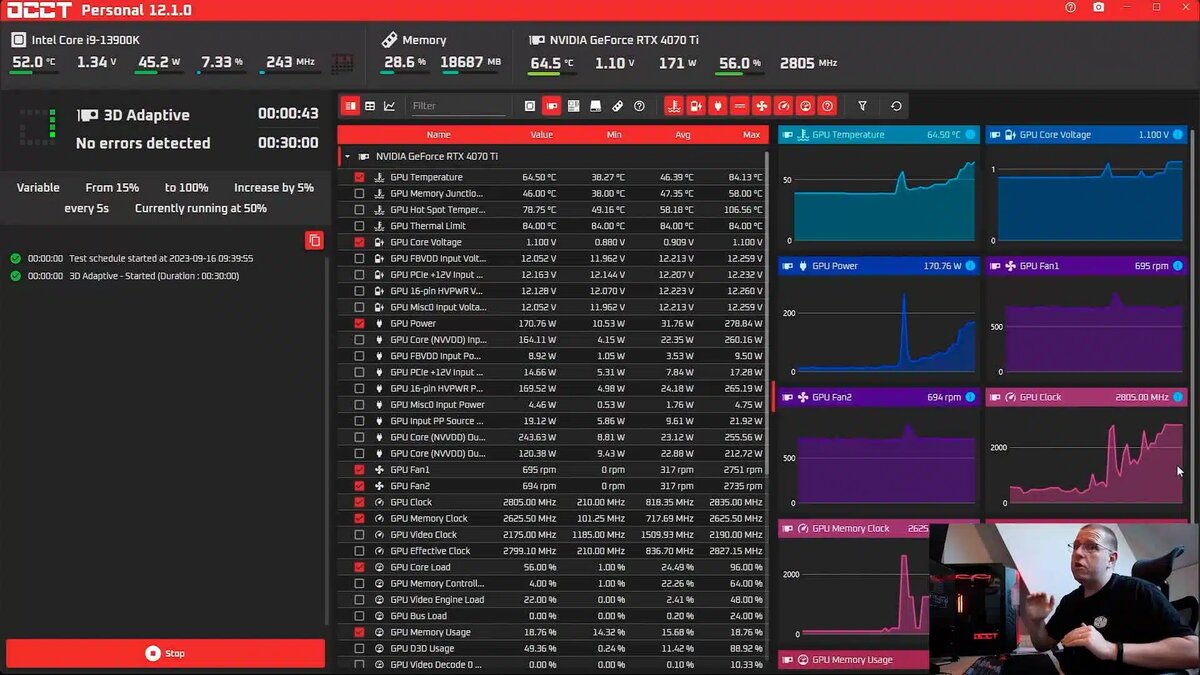
Task: Copy the test log with red copy icon
Action: pos(315,240)
